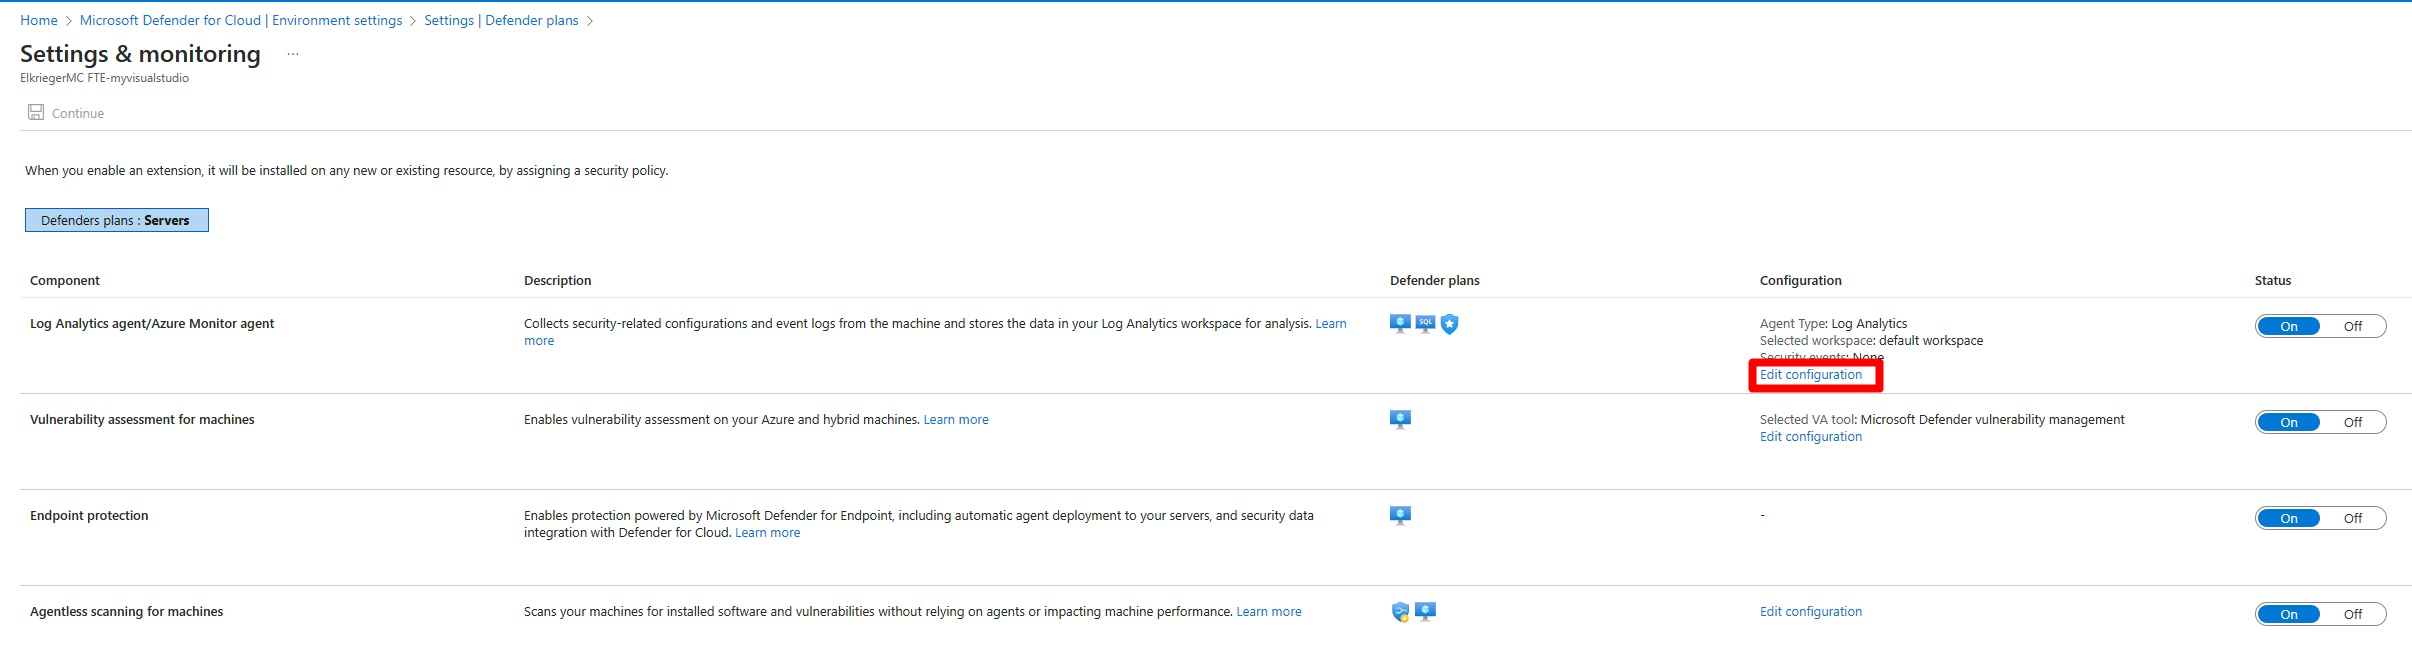Turn Vulnerability assessment for machines On
Viewport: 2412px width, 669px height.
click(x=2289, y=422)
